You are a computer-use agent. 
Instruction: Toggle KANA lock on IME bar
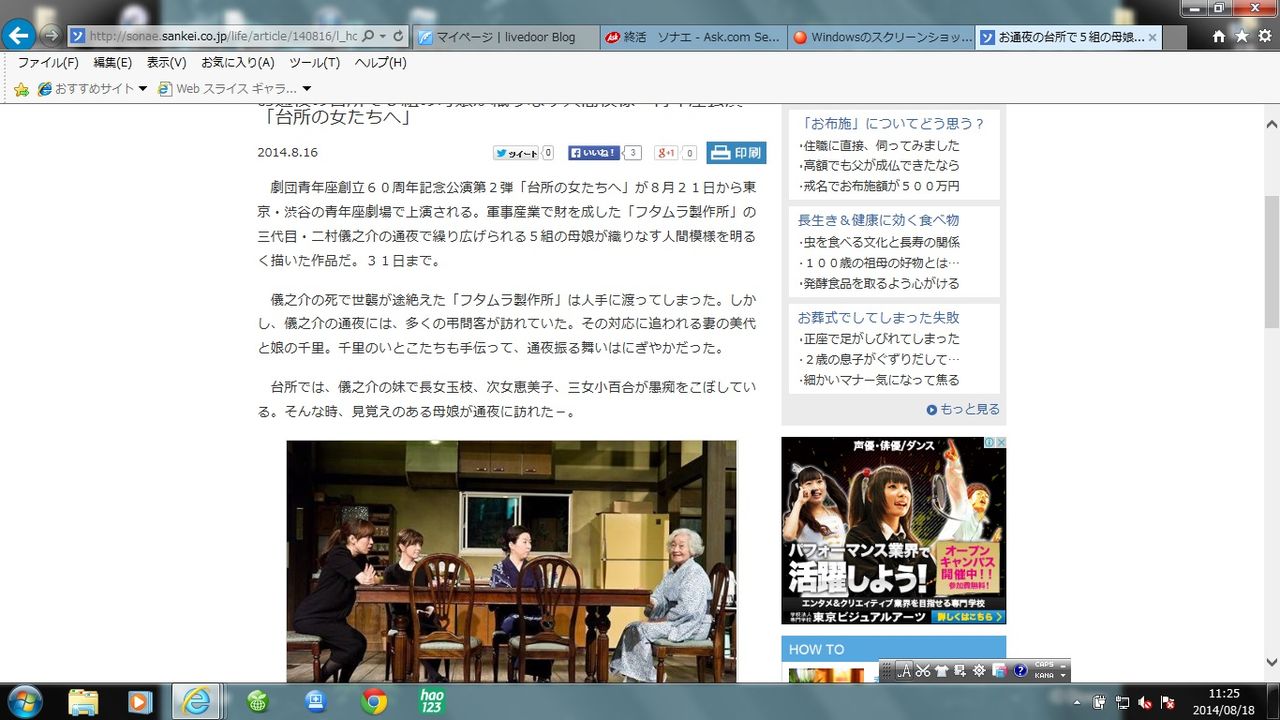[x=1044, y=675]
